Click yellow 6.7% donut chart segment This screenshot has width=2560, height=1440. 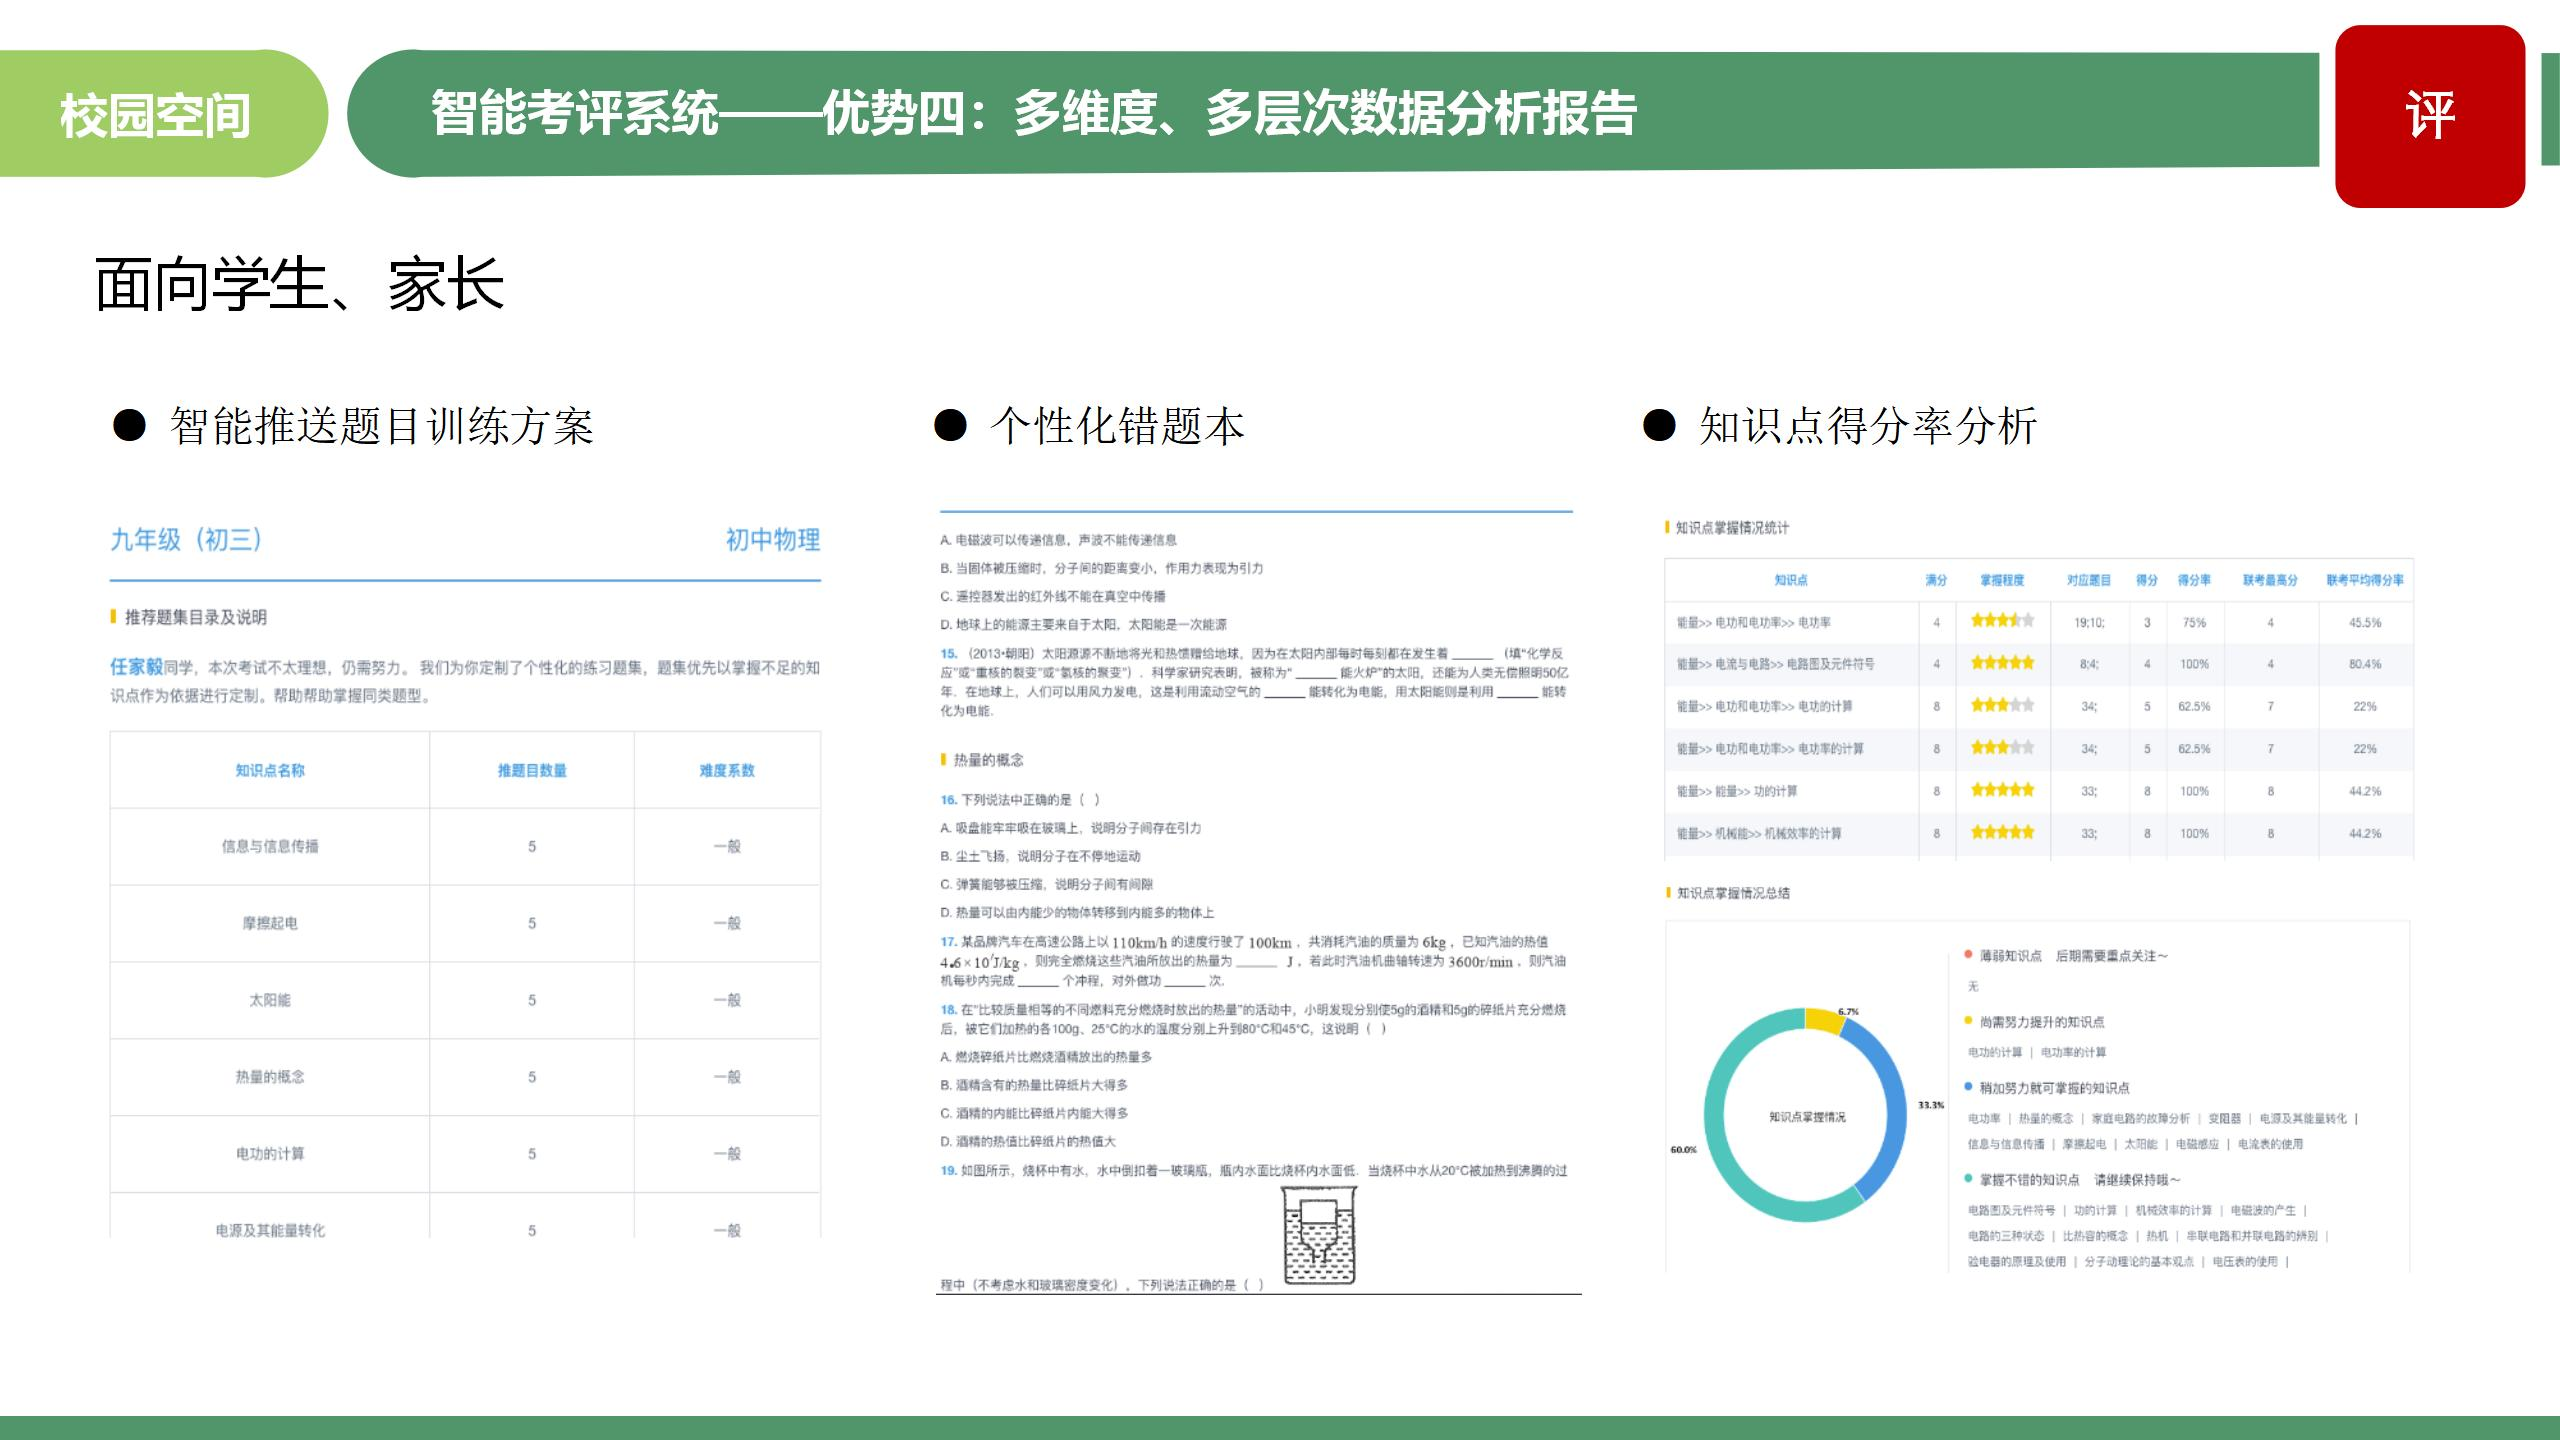1826,1020
